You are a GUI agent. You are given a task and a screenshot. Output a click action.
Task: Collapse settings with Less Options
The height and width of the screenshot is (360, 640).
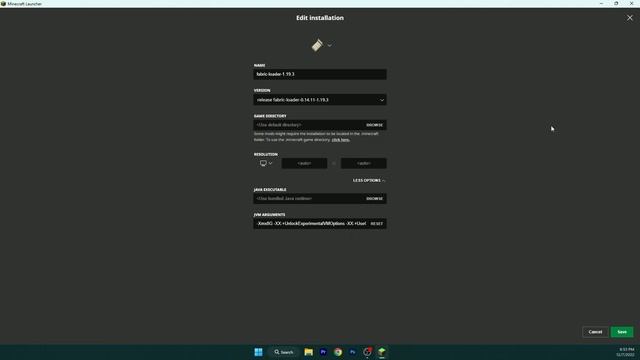tap(369, 180)
